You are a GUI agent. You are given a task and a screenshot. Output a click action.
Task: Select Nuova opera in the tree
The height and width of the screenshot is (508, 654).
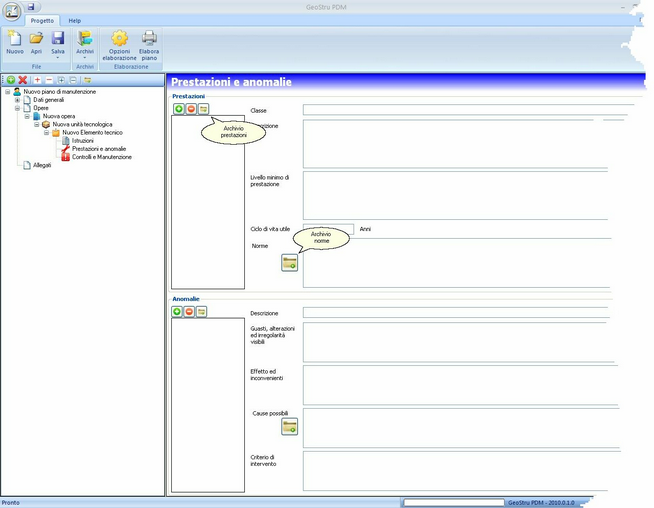[x=59, y=116]
